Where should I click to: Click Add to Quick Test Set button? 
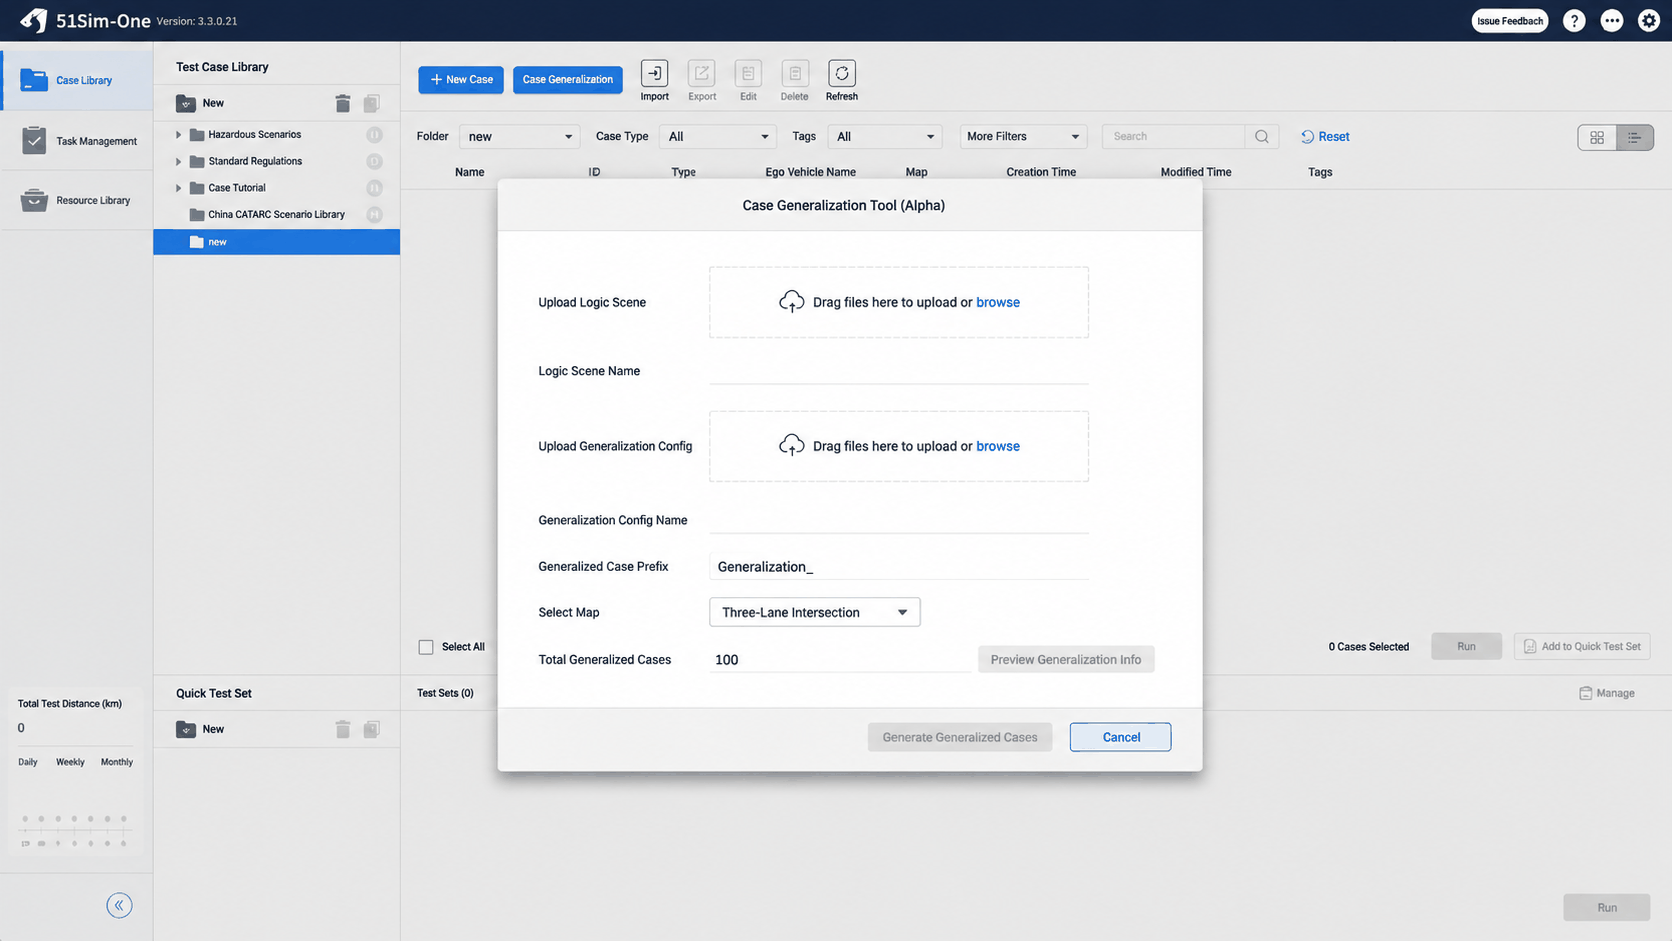[x=1582, y=646]
